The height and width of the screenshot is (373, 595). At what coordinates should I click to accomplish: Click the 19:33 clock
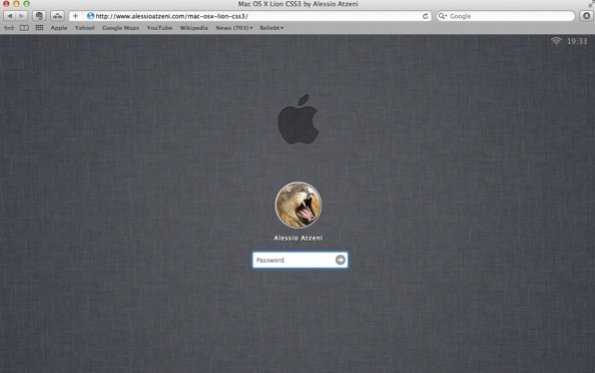577,41
